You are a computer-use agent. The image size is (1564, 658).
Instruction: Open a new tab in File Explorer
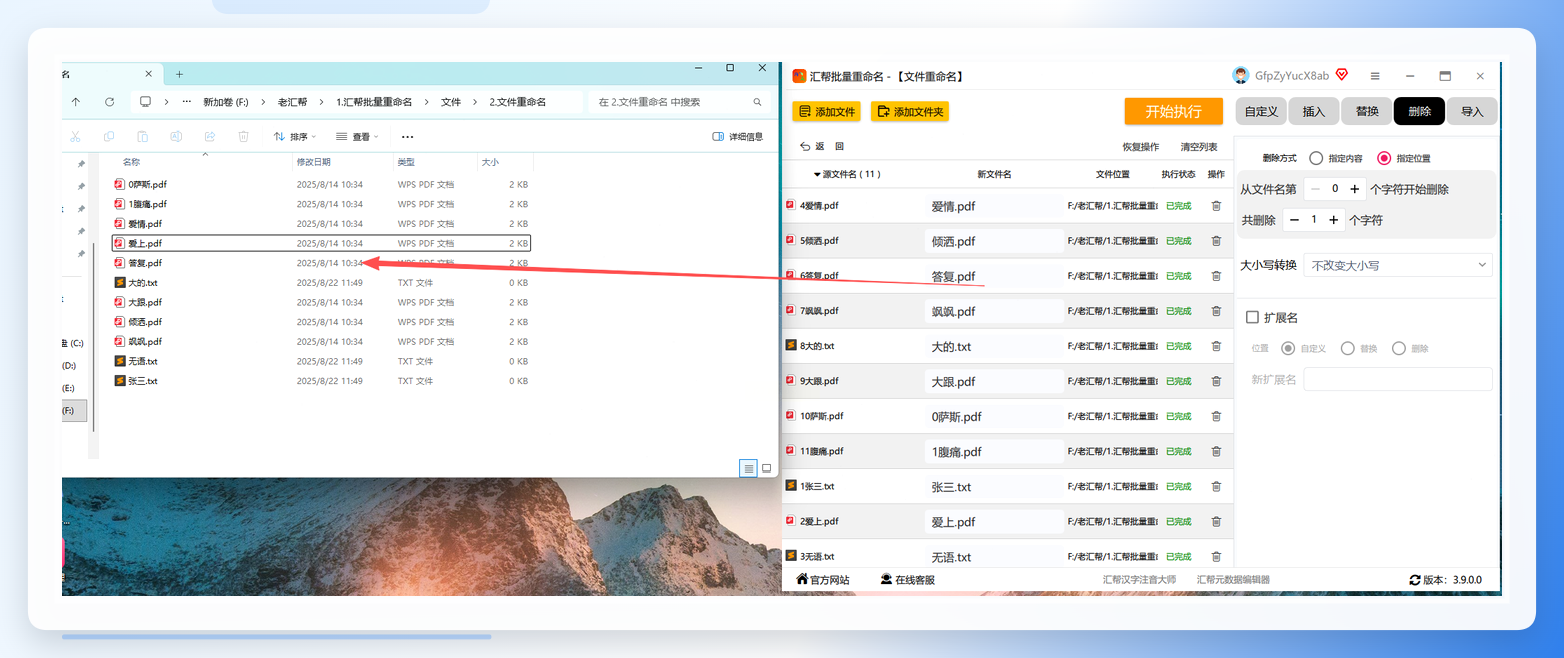tap(180, 74)
